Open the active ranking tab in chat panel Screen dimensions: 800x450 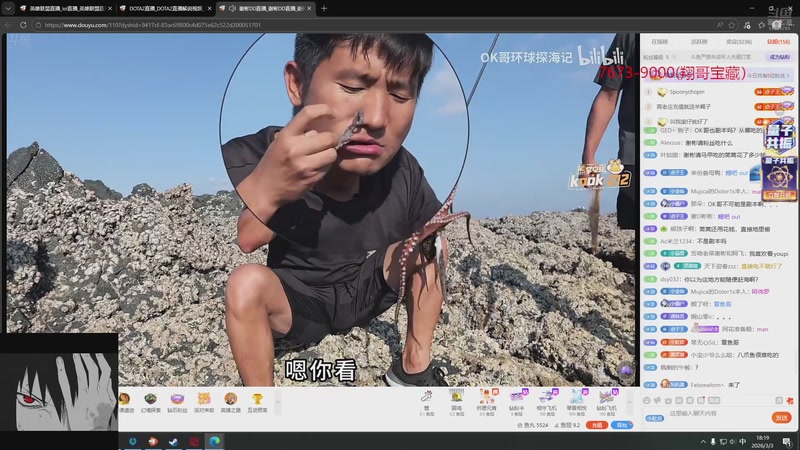click(699, 42)
